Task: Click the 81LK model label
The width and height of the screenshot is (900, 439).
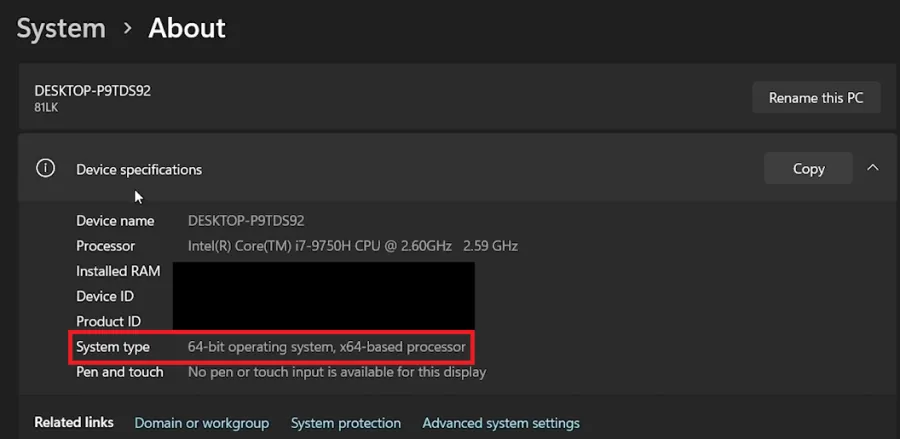Action: [46, 107]
